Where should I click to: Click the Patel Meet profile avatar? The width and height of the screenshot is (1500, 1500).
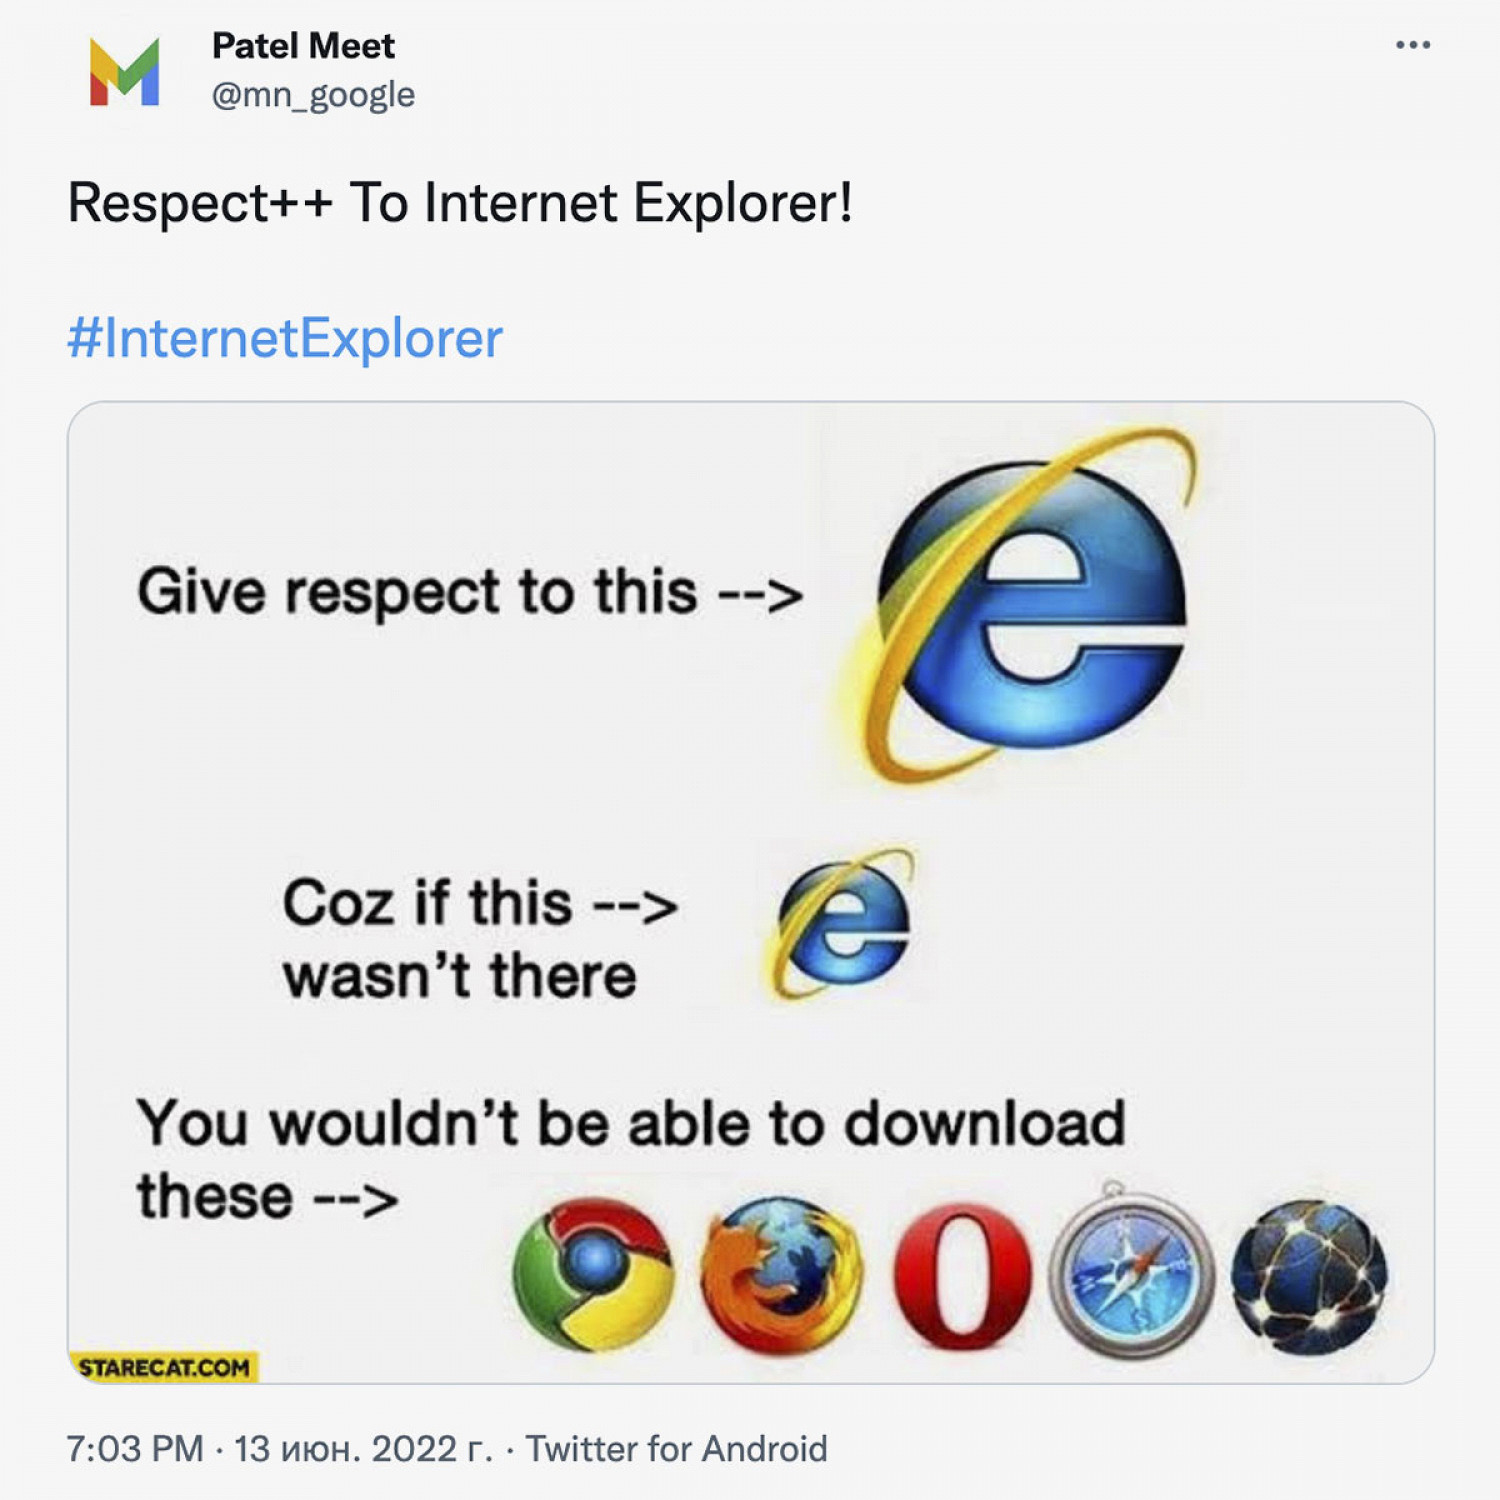click(x=124, y=72)
